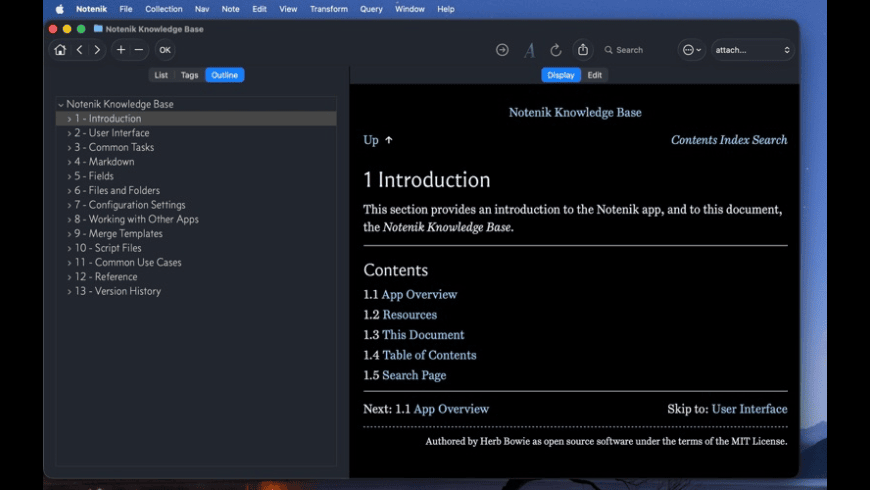
Task: Open the Nav menu
Action: click(x=202, y=9)
